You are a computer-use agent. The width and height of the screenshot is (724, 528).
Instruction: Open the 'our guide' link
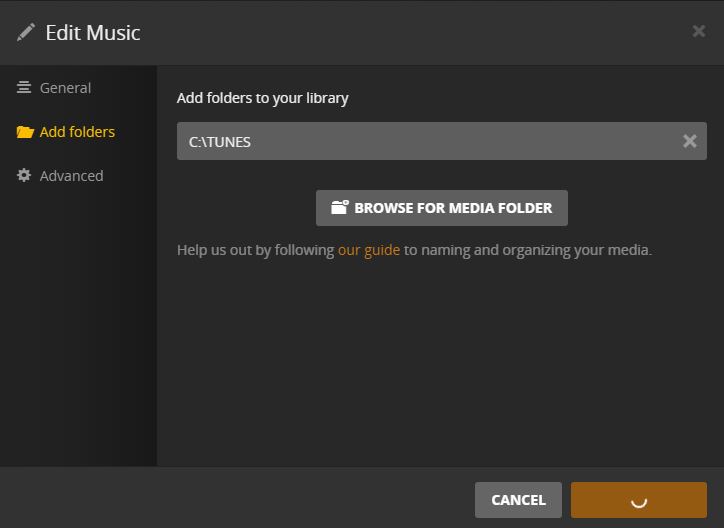[368, 250]
